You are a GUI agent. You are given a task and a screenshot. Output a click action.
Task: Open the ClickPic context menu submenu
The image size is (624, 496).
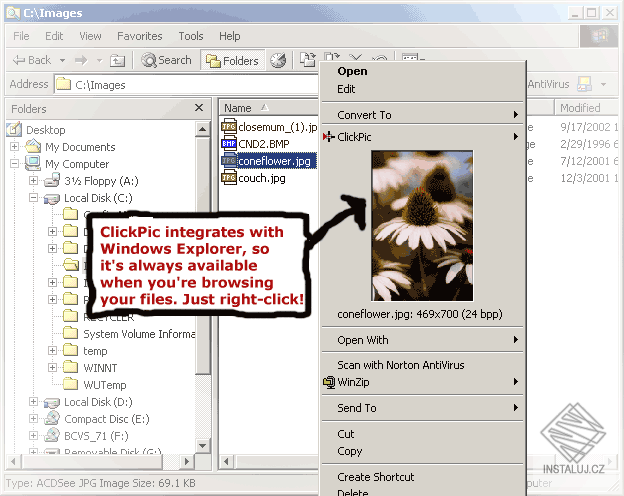422,137
